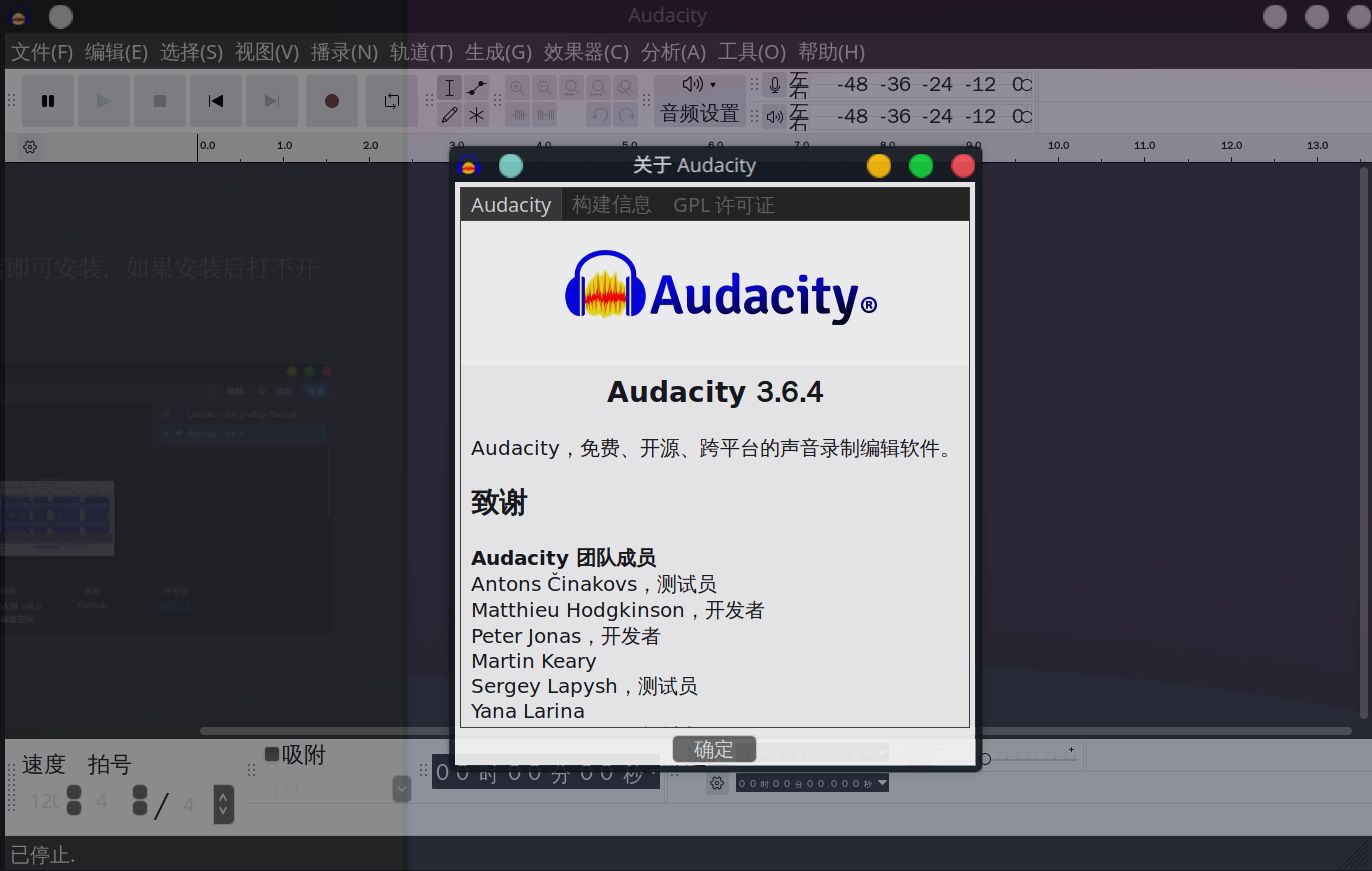This screenshot has width=1372, height=871.
Task: Click the main window's Audacity title icon
Action: click(19, 17)
